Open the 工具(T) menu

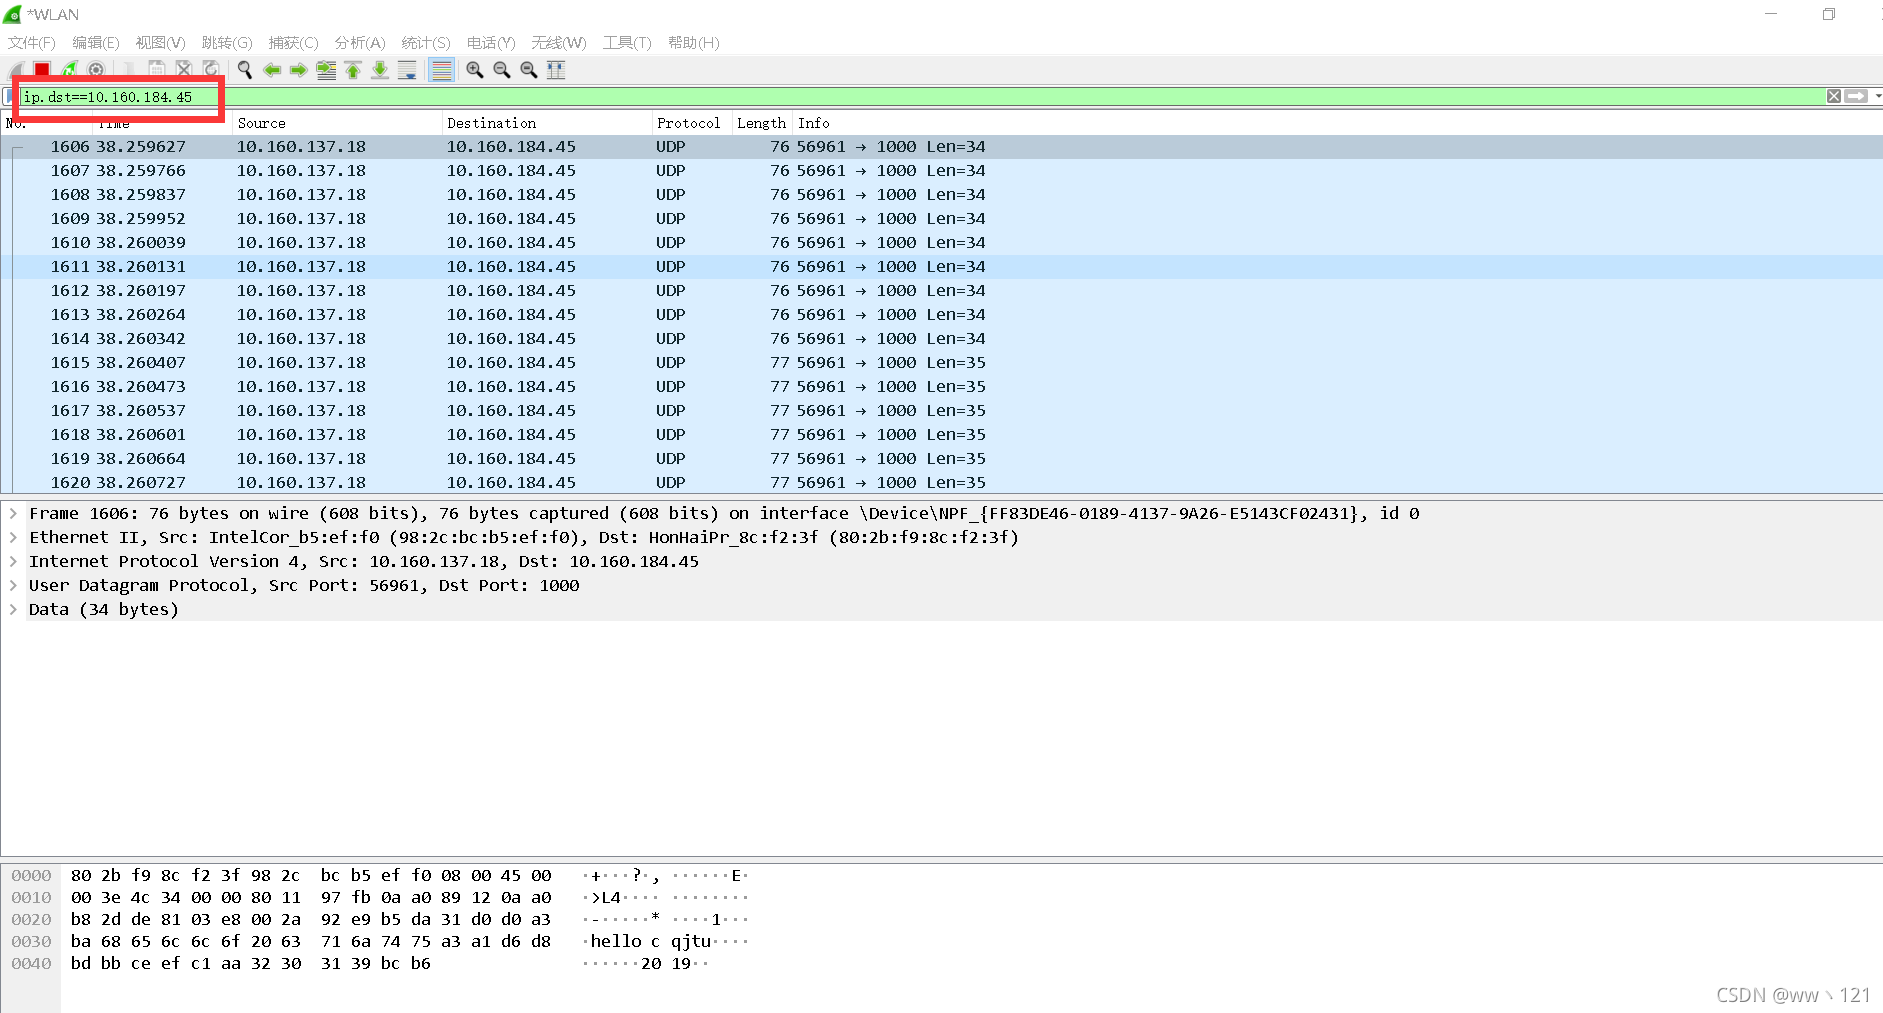[x=627, y=42]
